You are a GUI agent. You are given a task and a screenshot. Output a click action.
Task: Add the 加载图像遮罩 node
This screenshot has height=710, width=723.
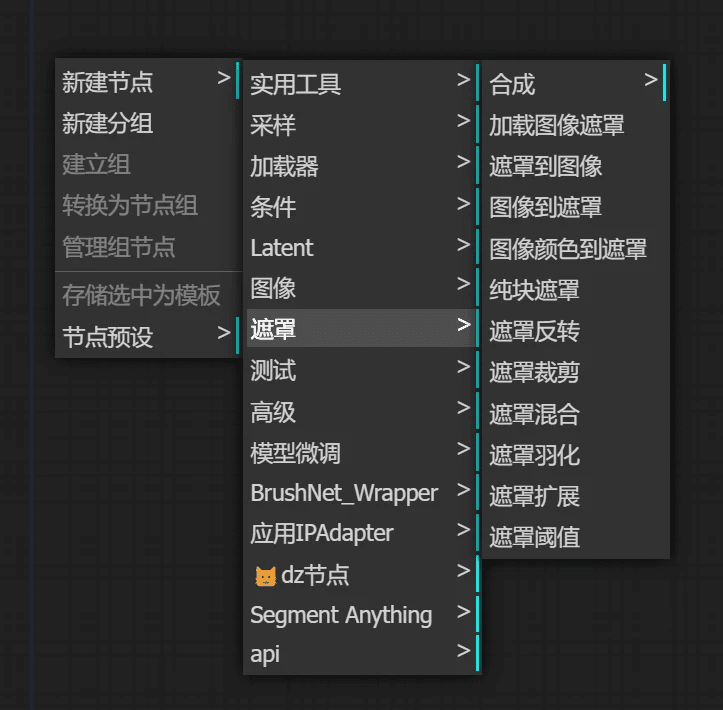click(576, 124)
